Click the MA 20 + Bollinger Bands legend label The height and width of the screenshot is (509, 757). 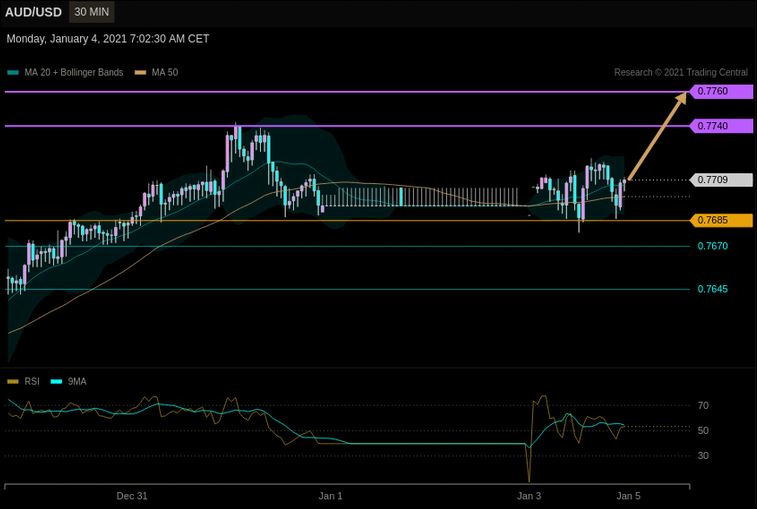[74, 72]
